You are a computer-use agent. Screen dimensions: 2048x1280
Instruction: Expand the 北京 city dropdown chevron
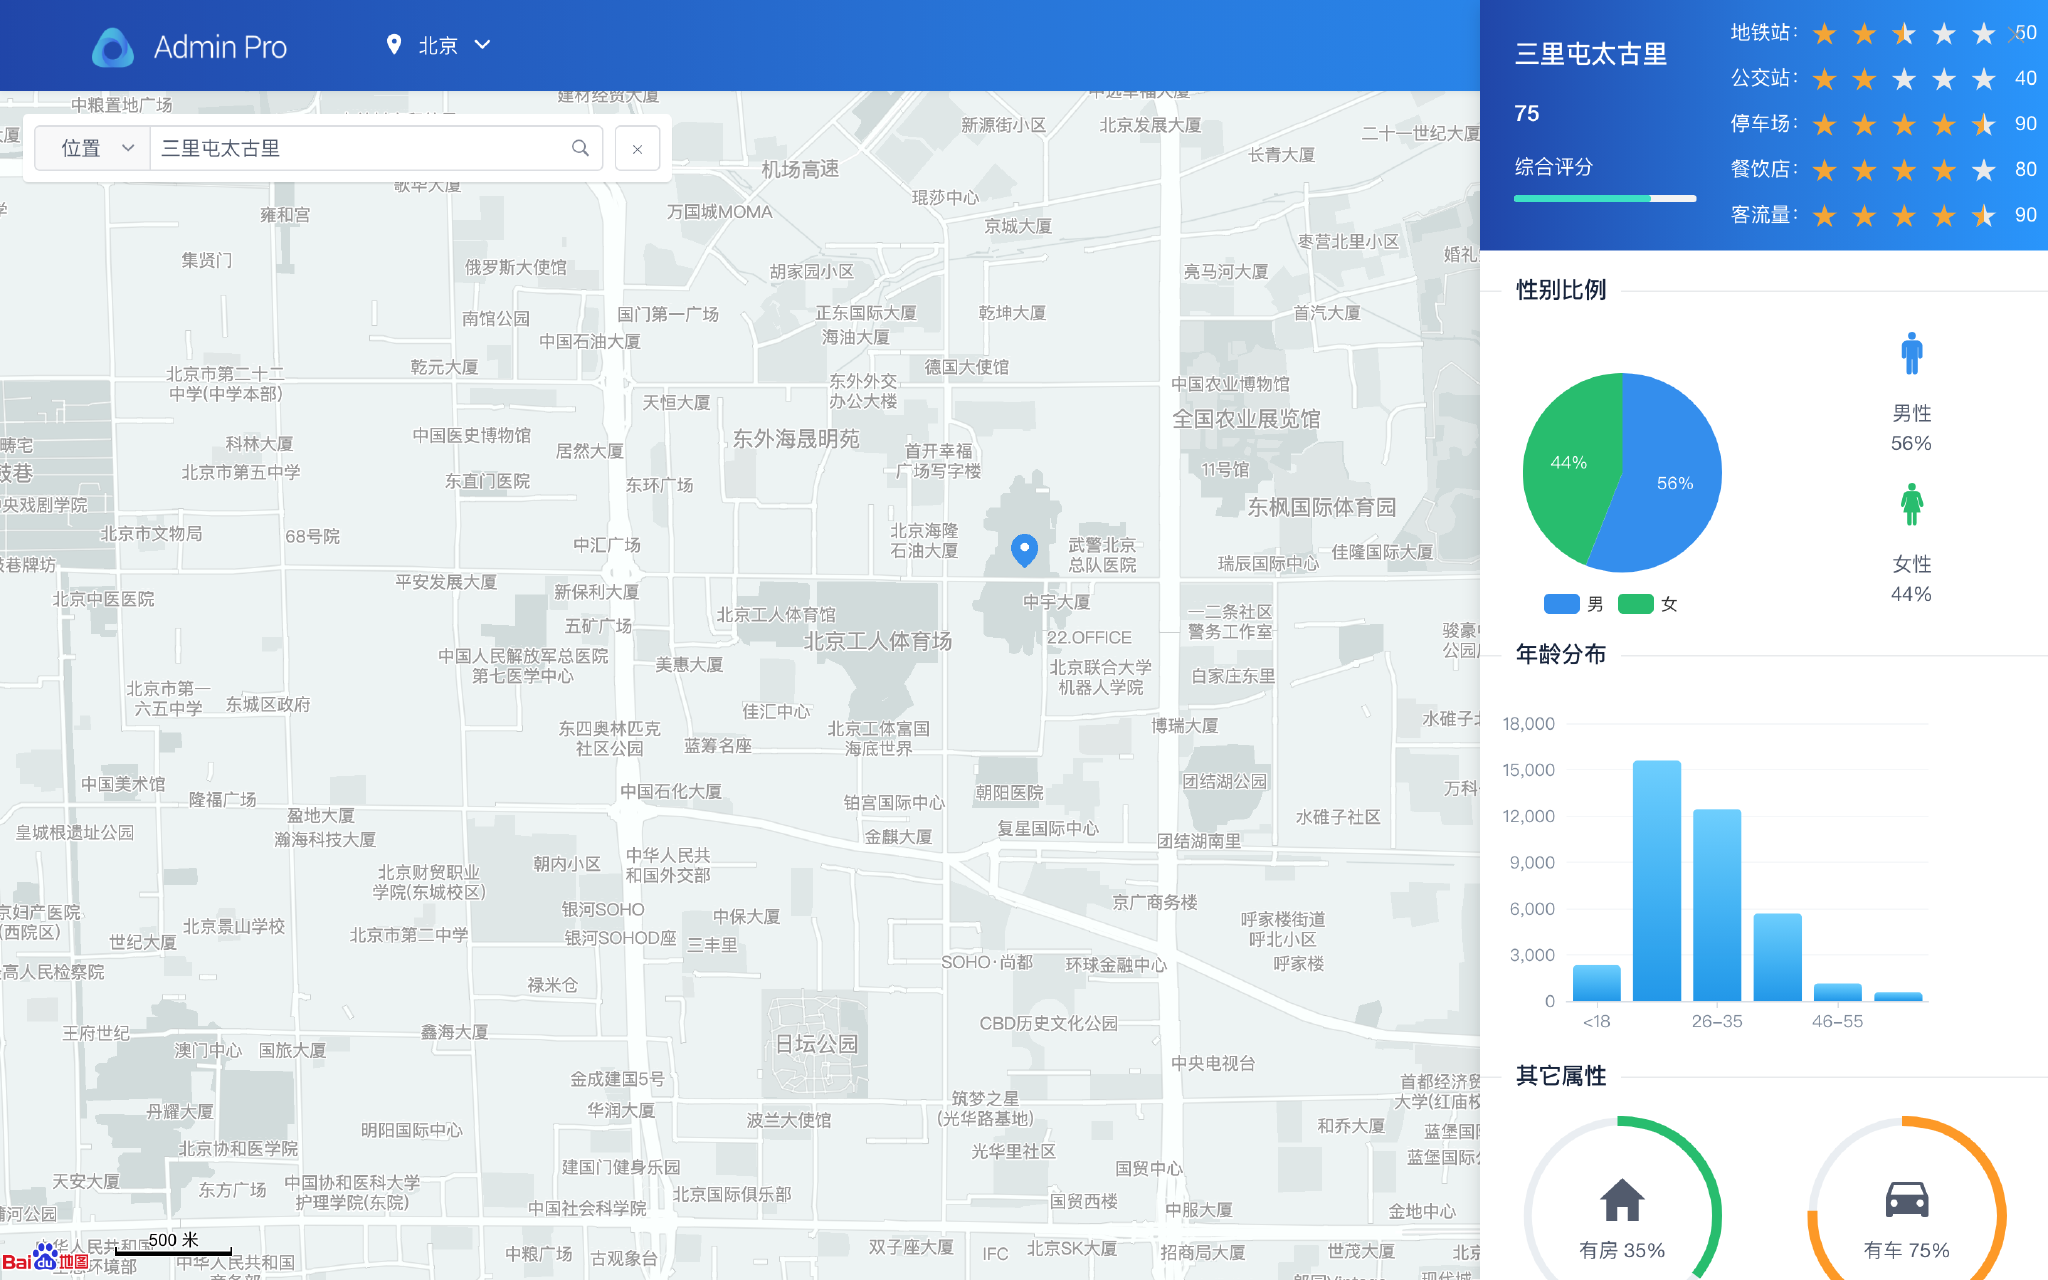(x=482, y=45)
